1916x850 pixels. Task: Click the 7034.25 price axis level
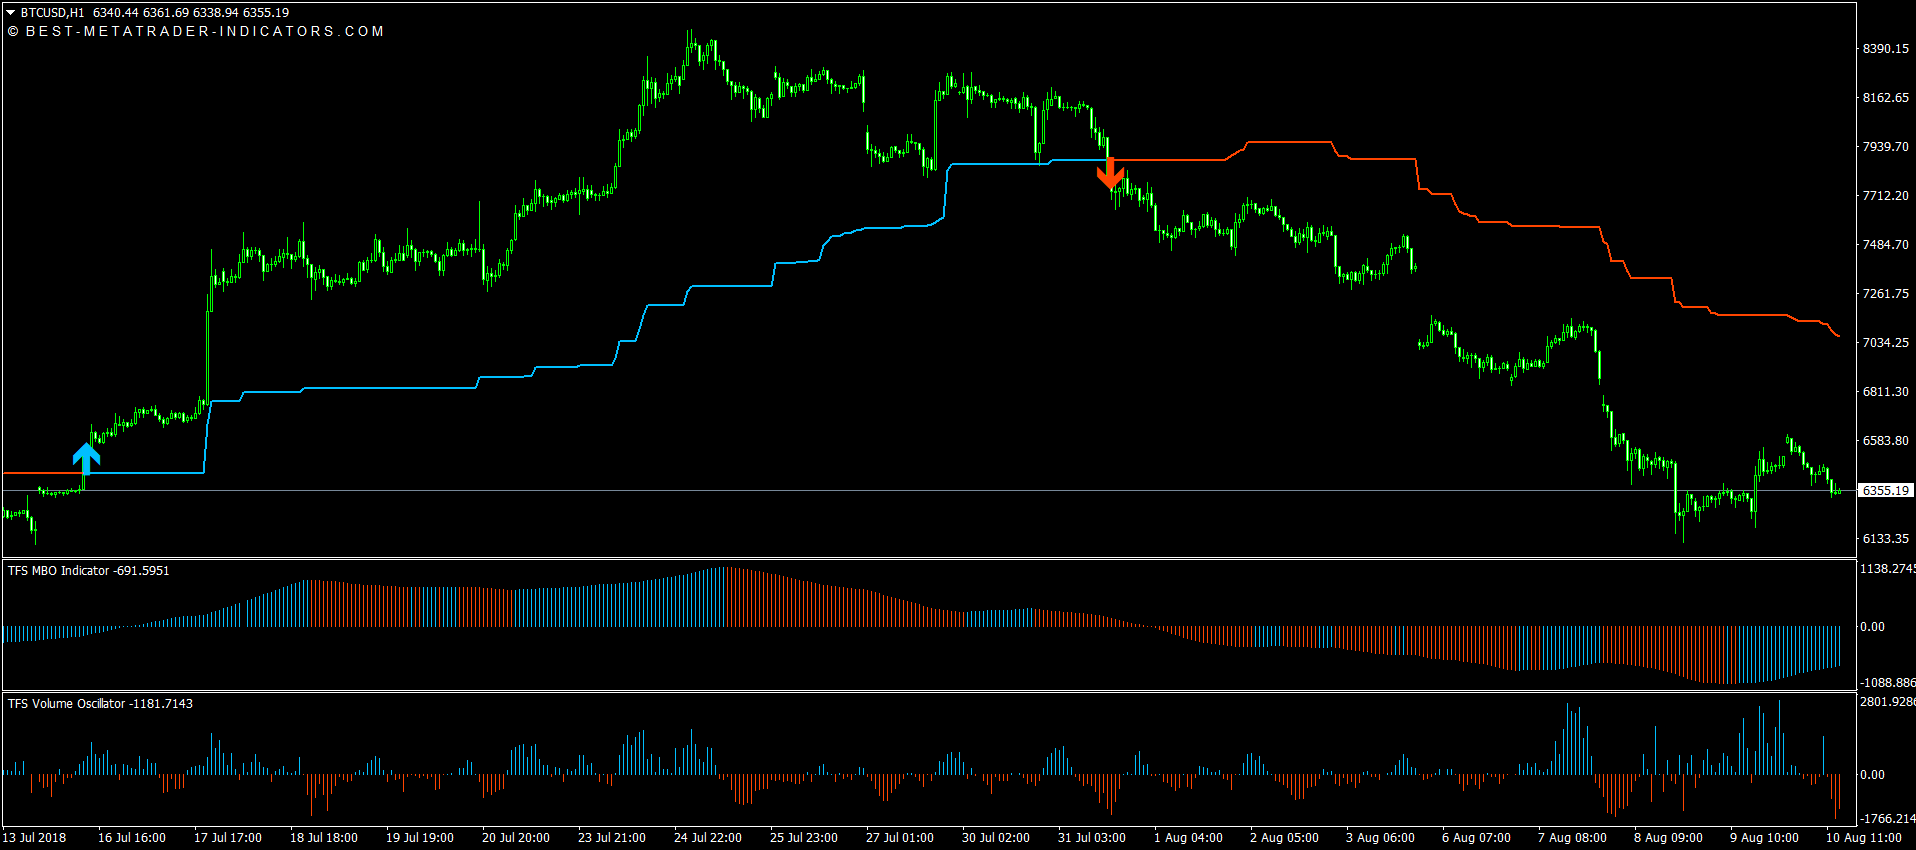1885,343
